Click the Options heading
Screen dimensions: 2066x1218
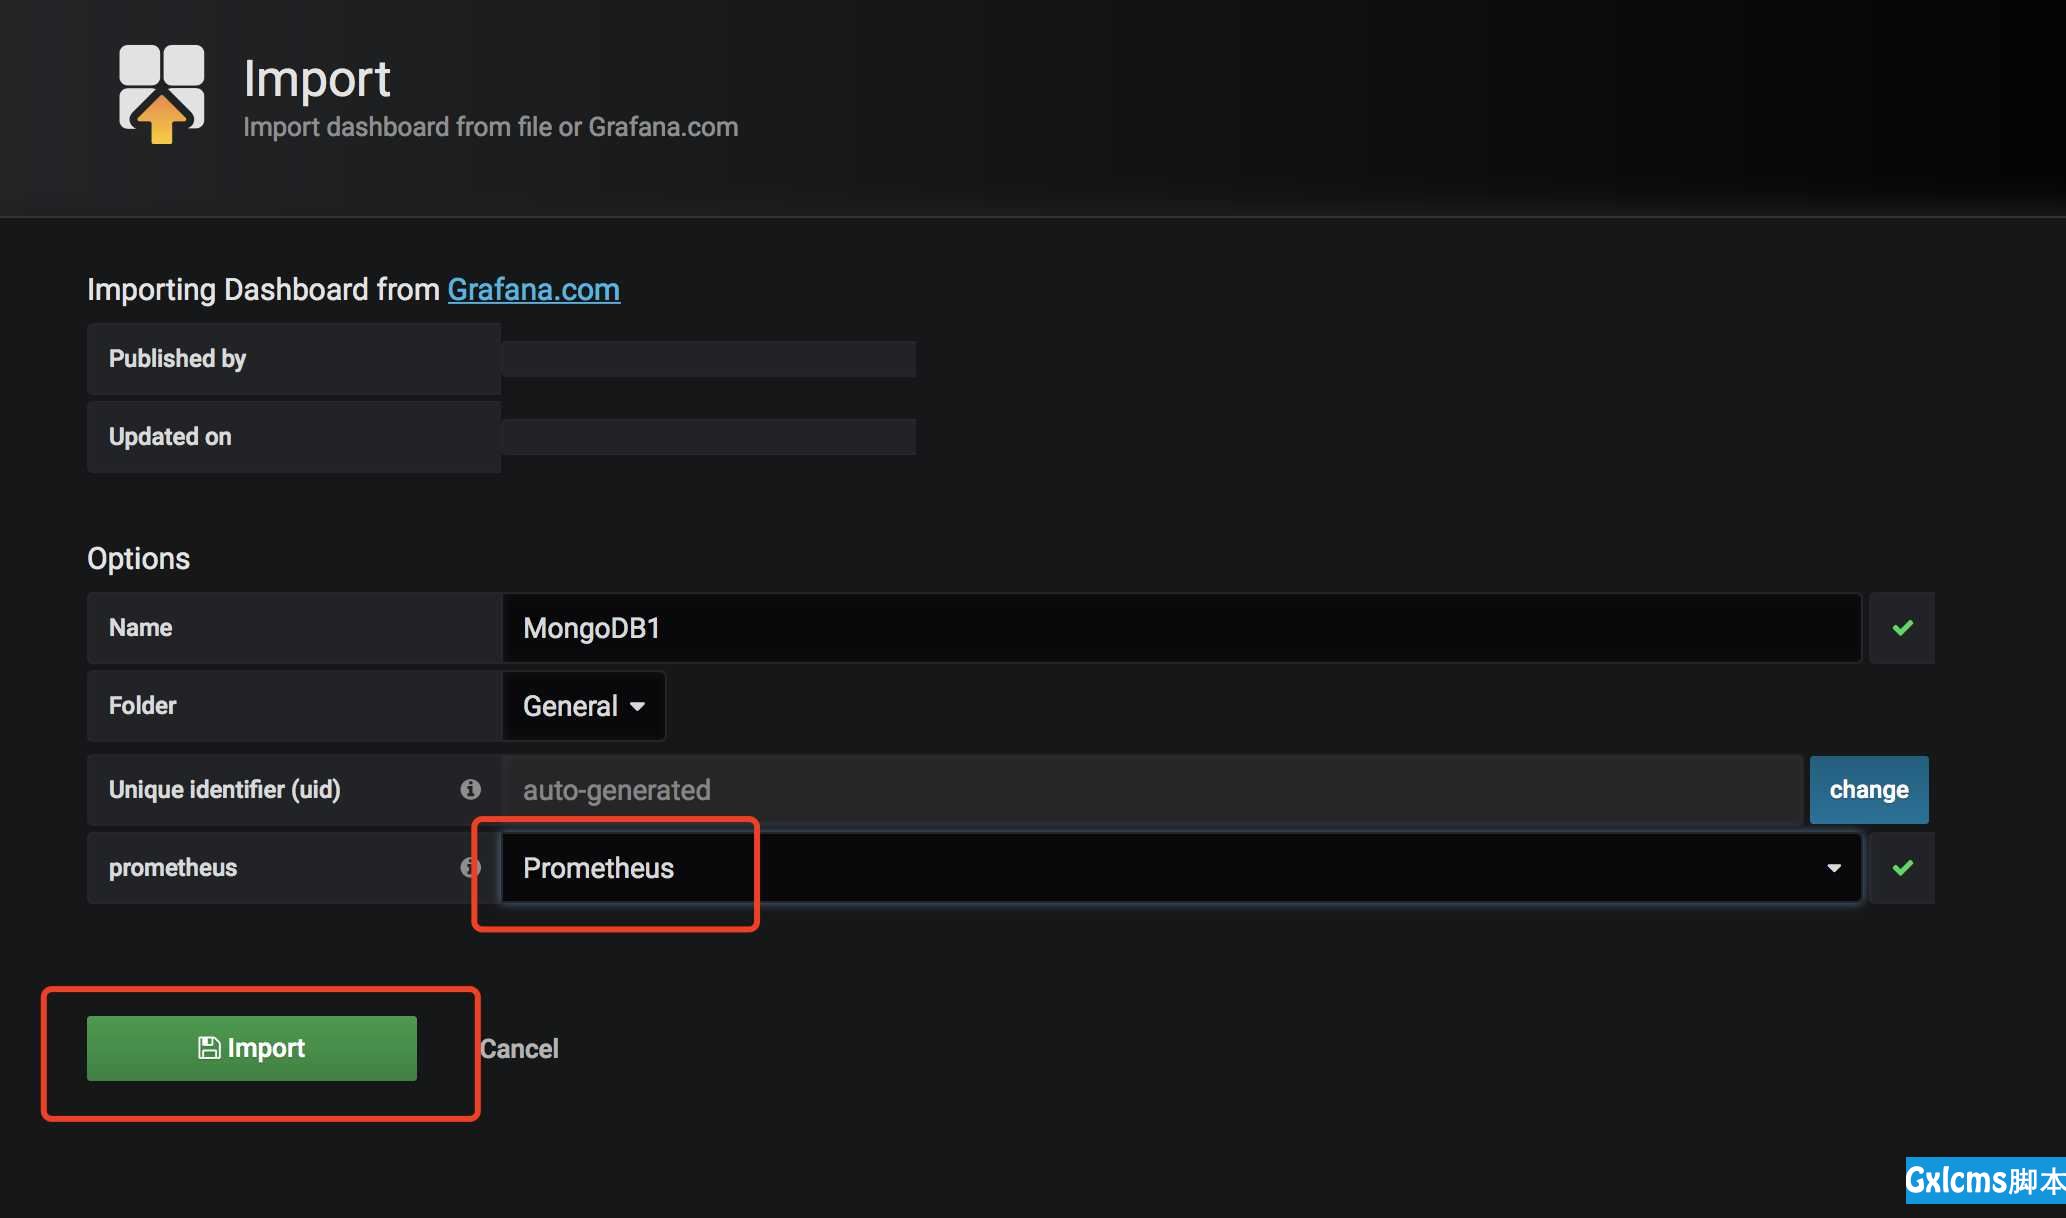[x=138, y=558]
